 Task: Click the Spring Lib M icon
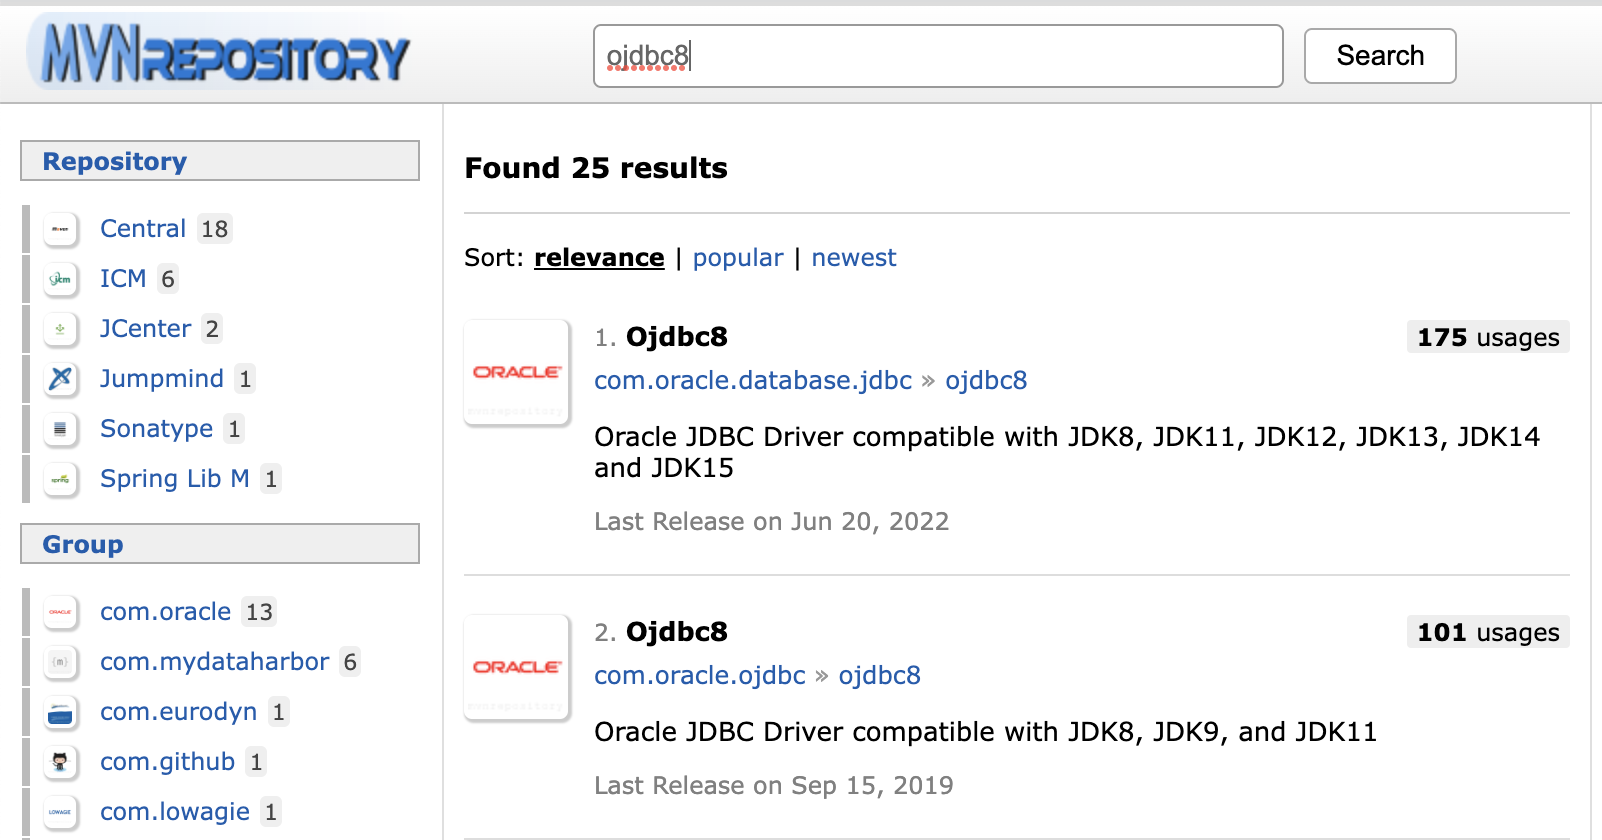[60, 479]
